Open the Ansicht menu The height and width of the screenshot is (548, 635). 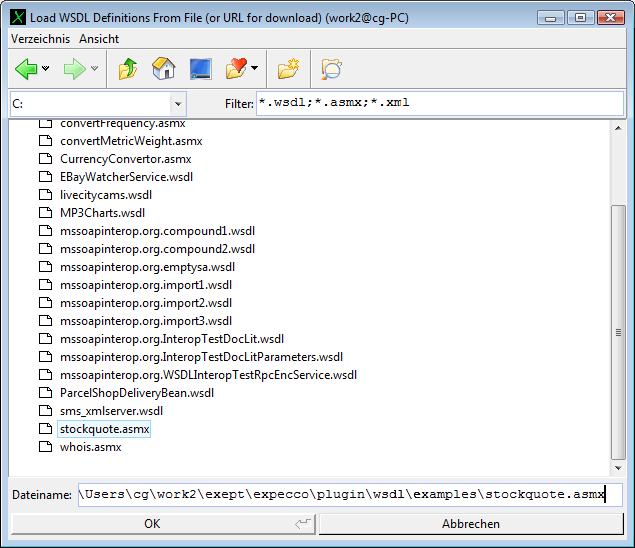coord(99,38)
